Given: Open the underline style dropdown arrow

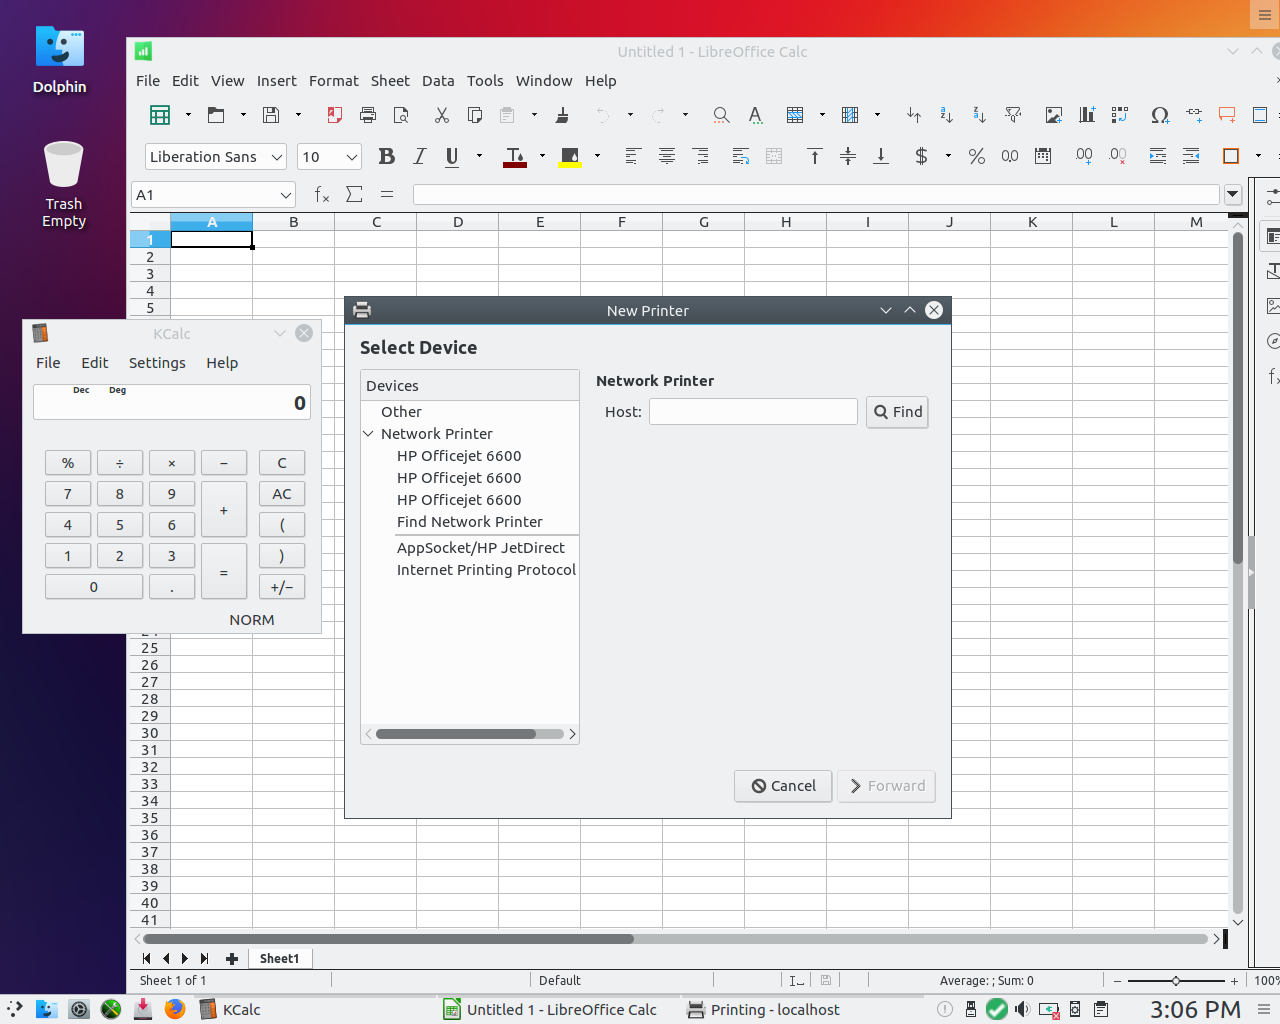Looking at the screenshot, I should click(479, 156).
